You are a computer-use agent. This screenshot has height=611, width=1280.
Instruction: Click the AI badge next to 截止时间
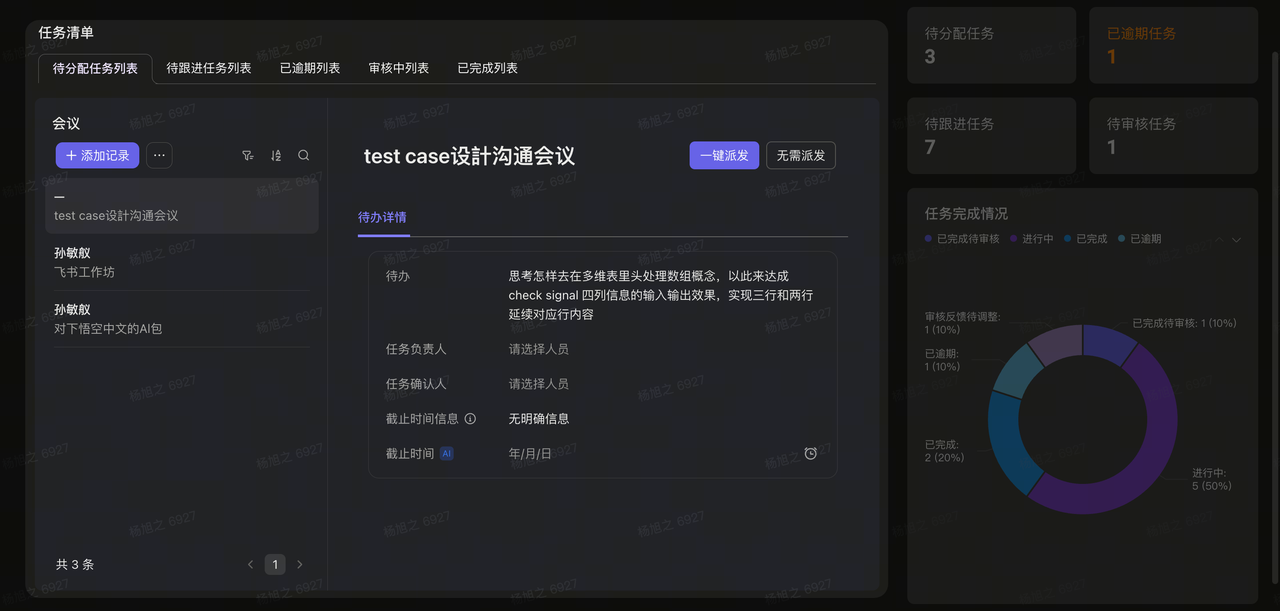tap(447, 454)
